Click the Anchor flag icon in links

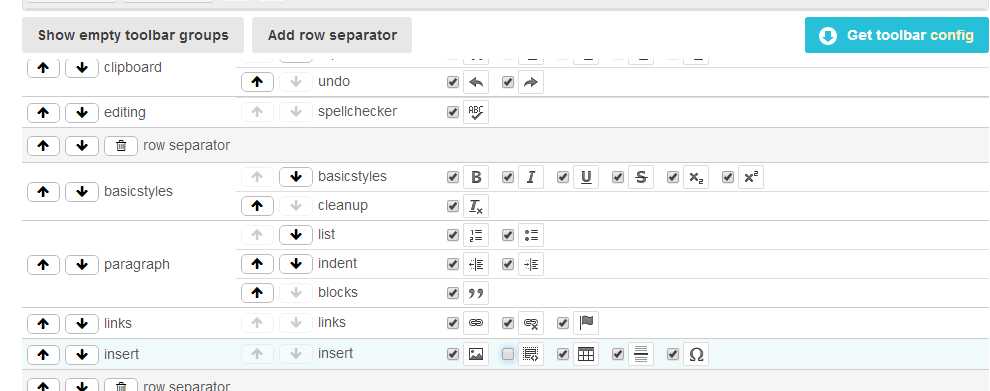tap(586, 323)
